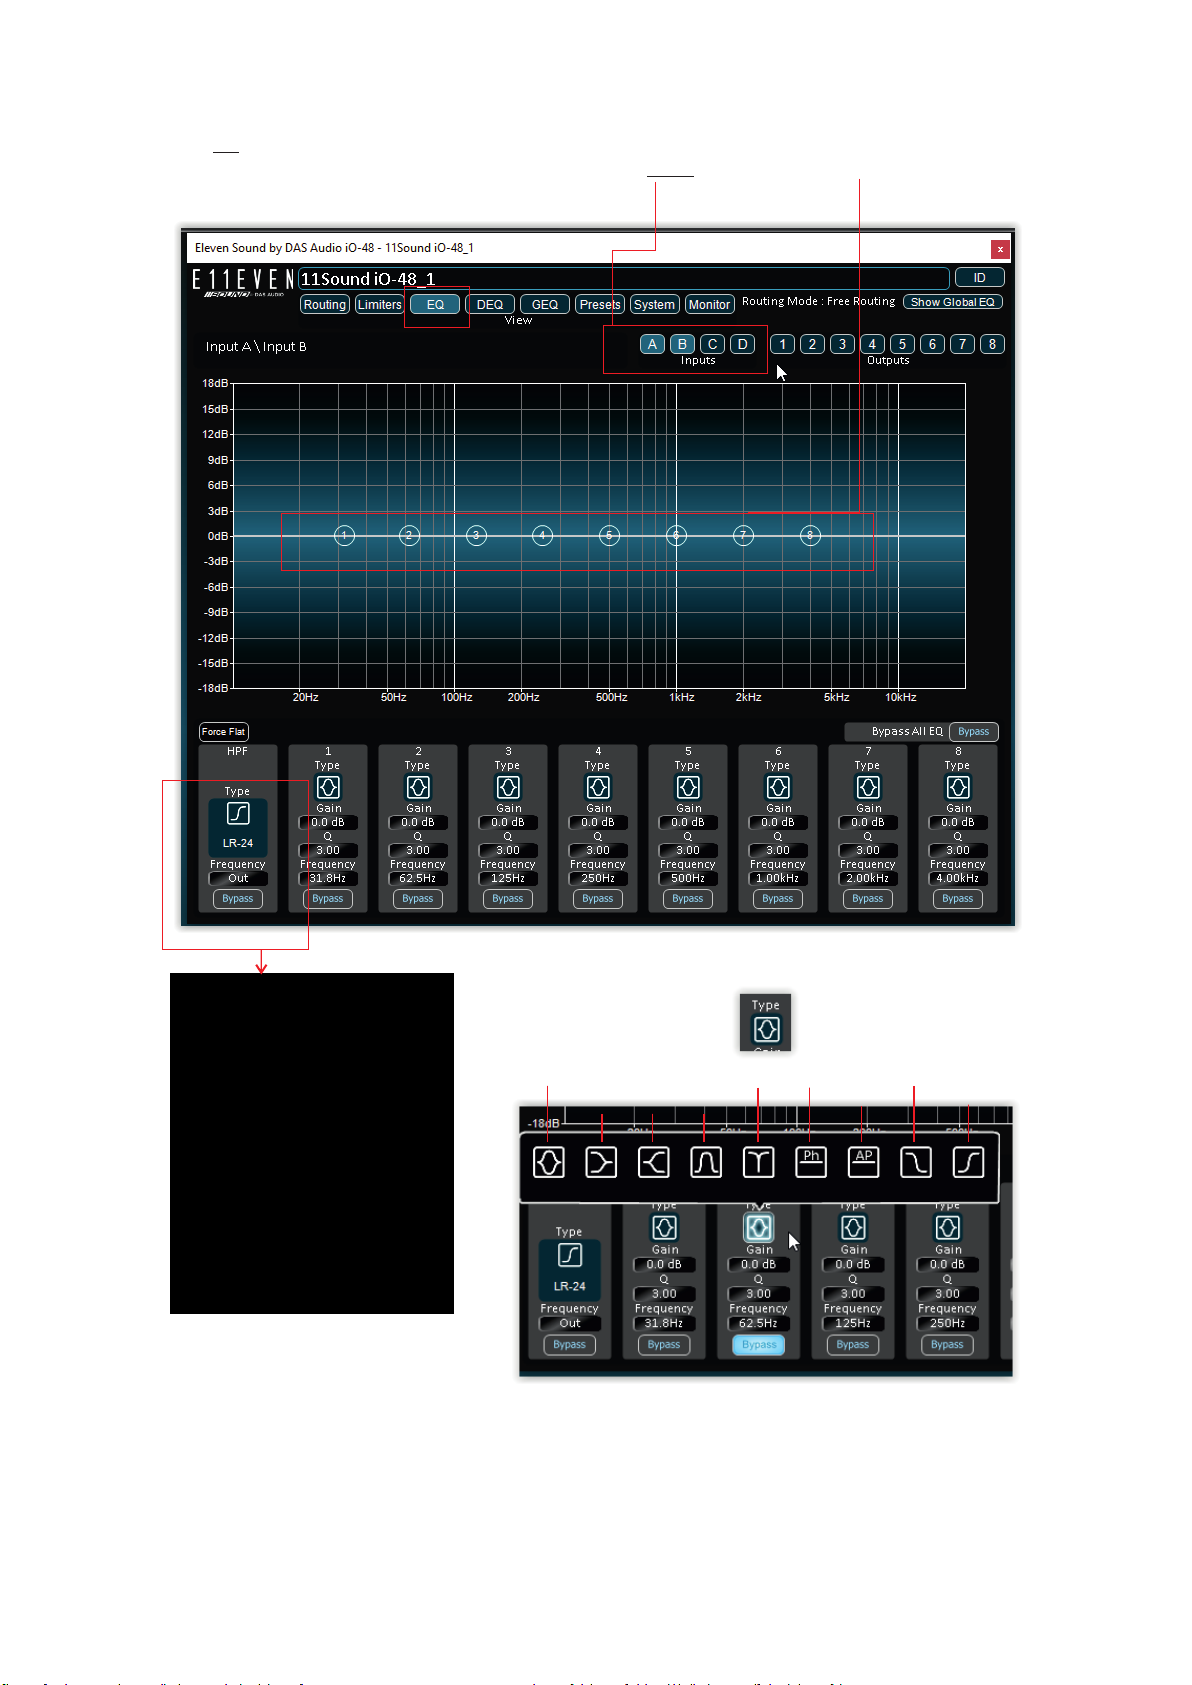Toggle input C selection
Viewport: 1192px width, 1685px height.
coord(712,344)
